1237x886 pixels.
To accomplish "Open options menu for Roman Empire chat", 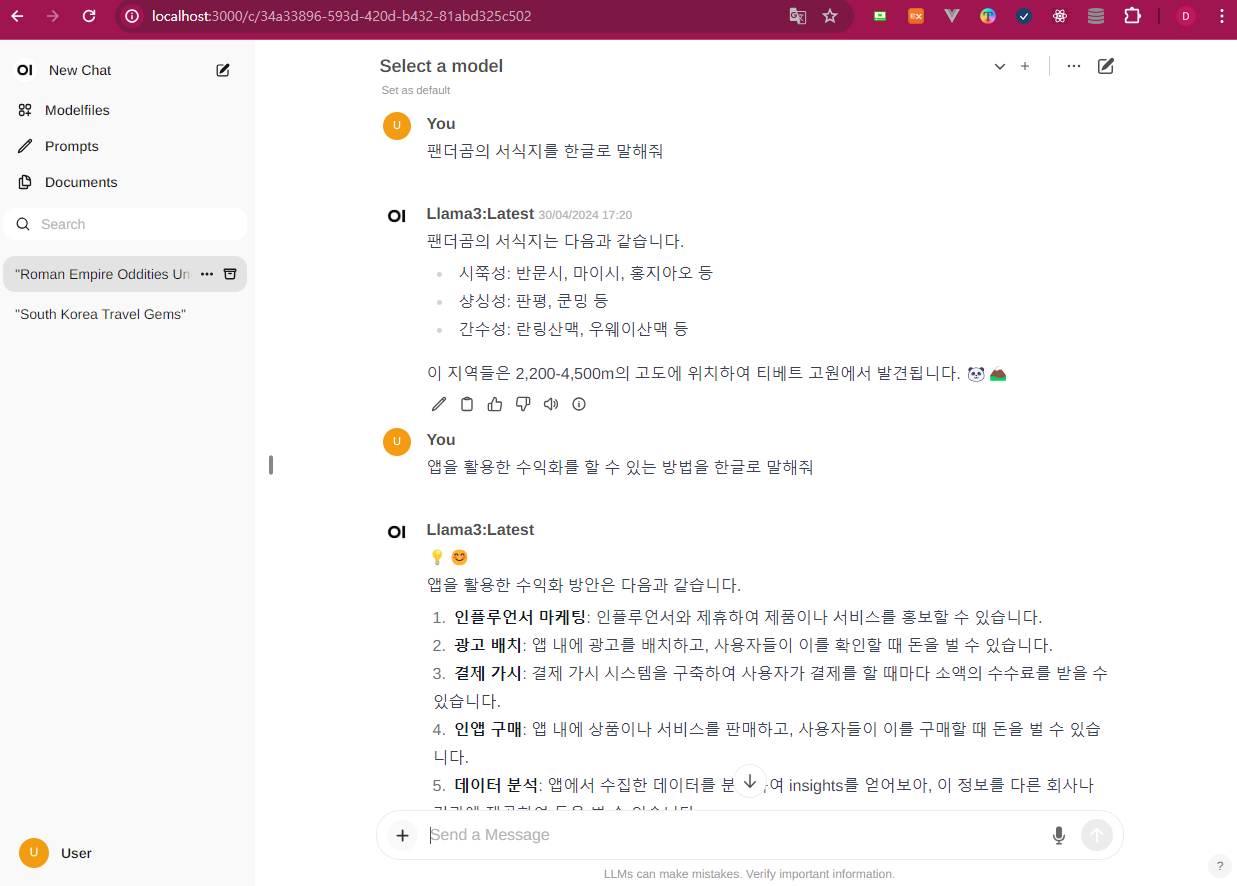I will (x=207, y=274).
